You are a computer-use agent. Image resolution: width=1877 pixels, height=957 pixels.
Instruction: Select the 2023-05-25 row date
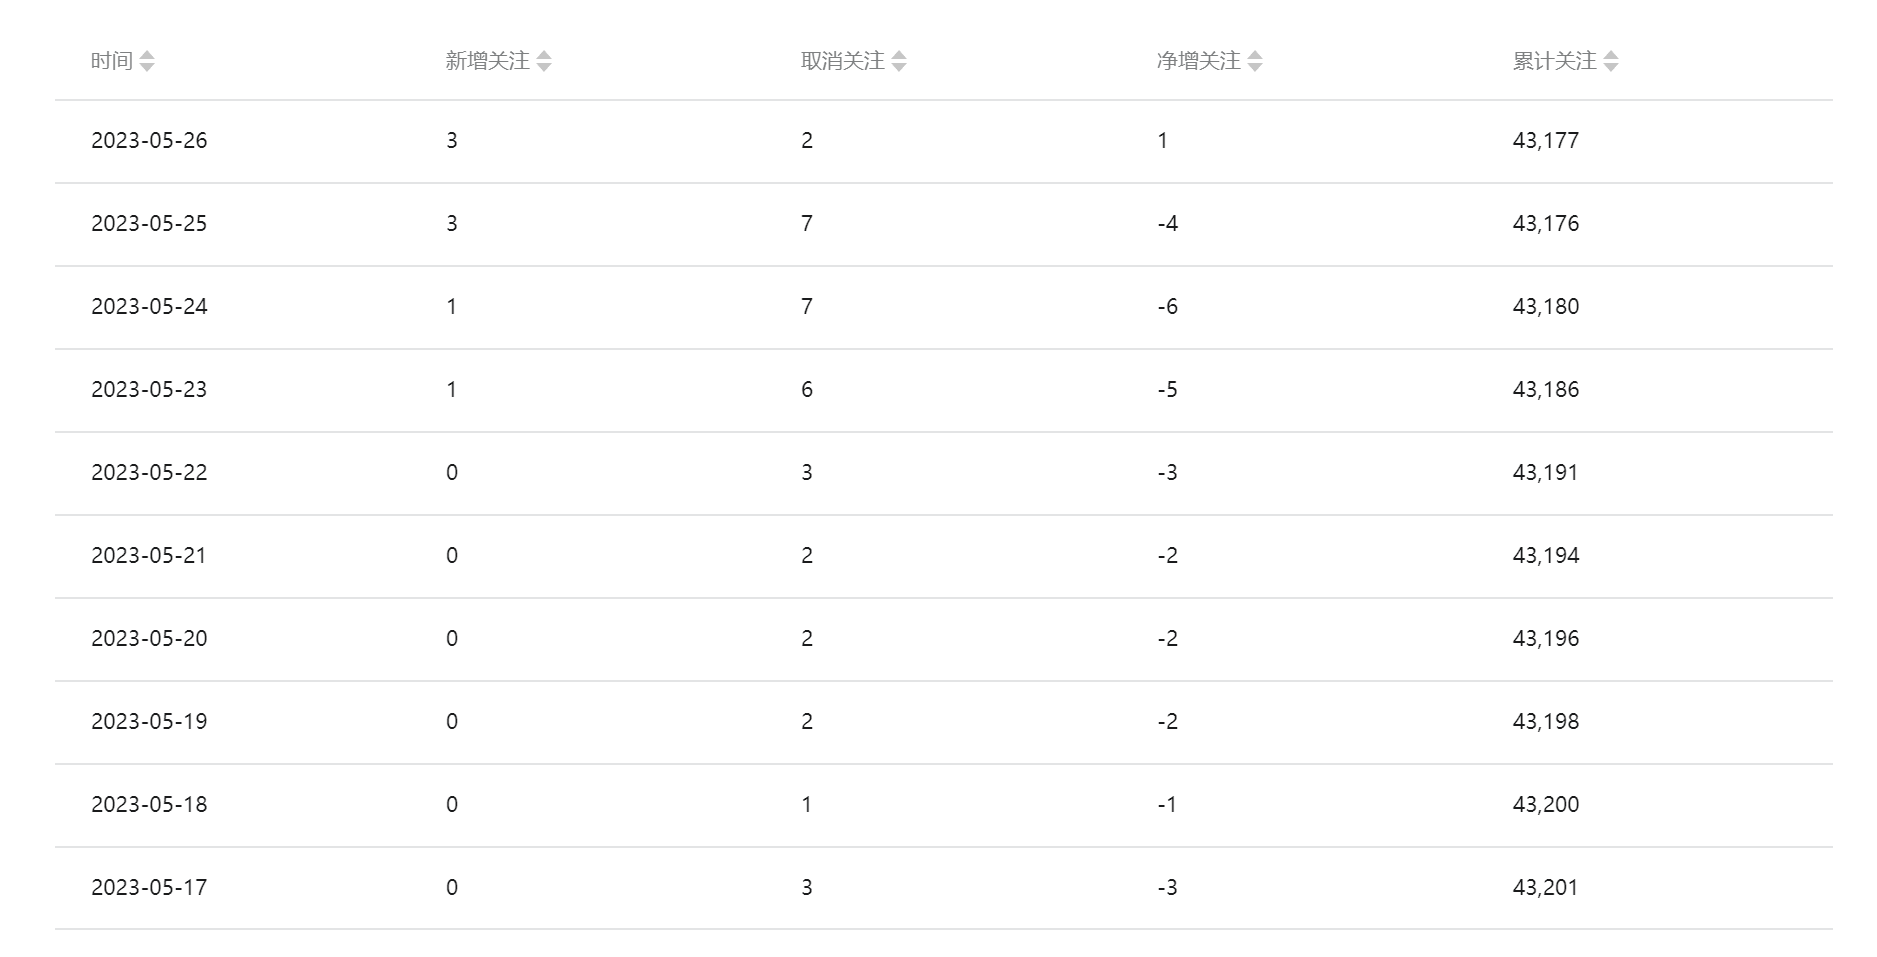point(149,224)
